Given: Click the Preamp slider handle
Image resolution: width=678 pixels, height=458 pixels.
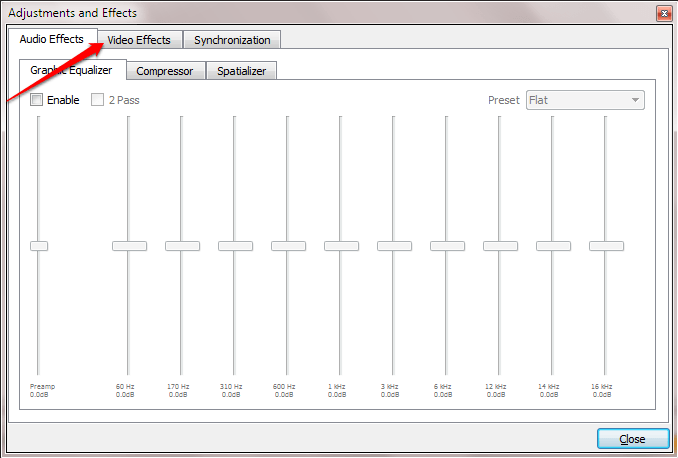Looking at the screenshot, I should pyautogui.click(x=39, y=246).
